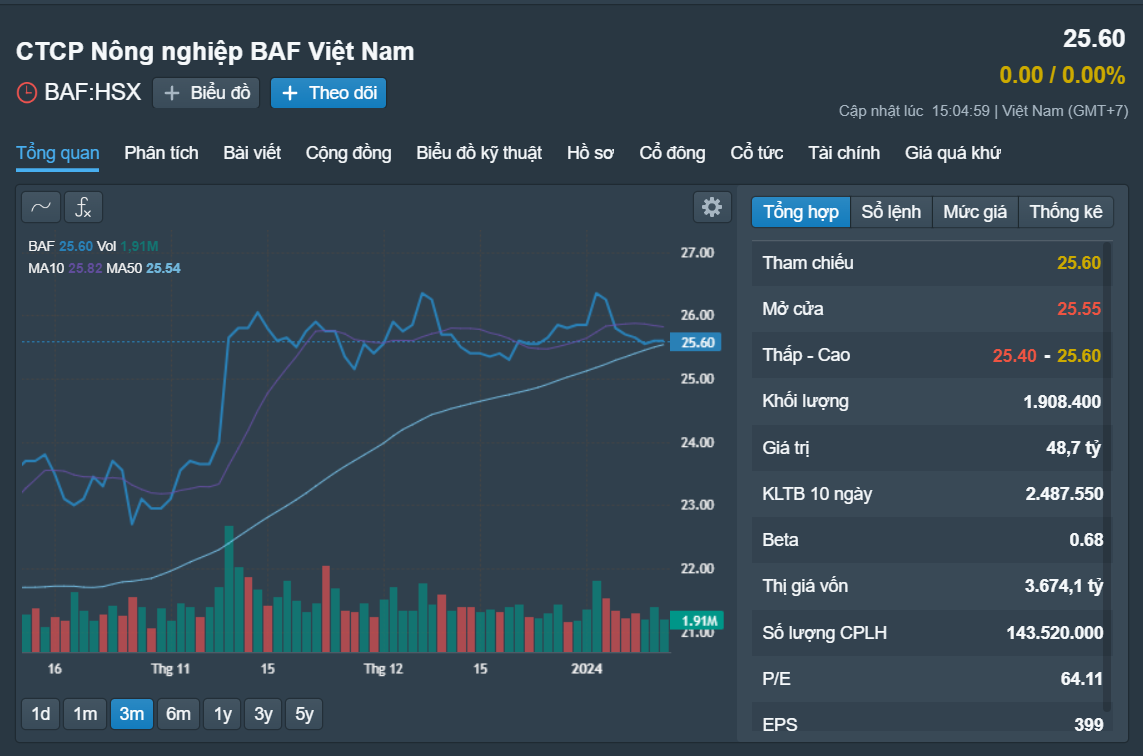Go to the Bài viết tab
The width and height of the screenshot is (1143, 756).
tap(252, 153)
